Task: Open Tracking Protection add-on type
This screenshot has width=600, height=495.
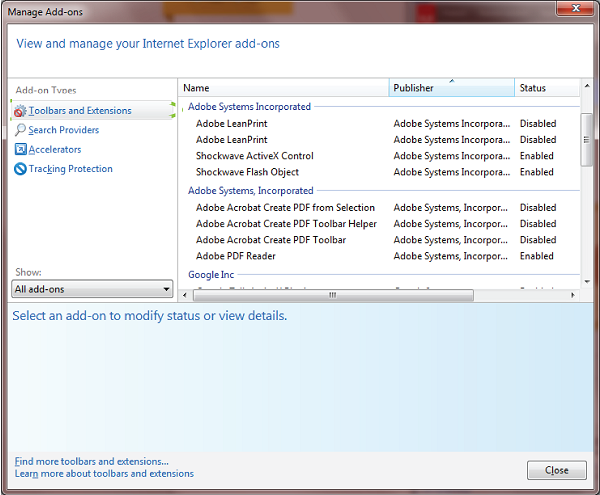Action: pos(71,169)
